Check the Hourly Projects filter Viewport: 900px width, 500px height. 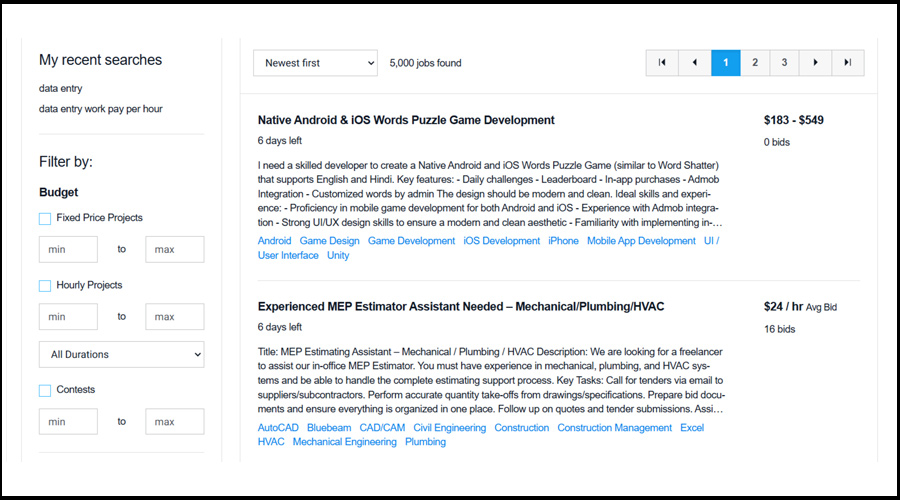pyautogui.click(x=45, y=286)
